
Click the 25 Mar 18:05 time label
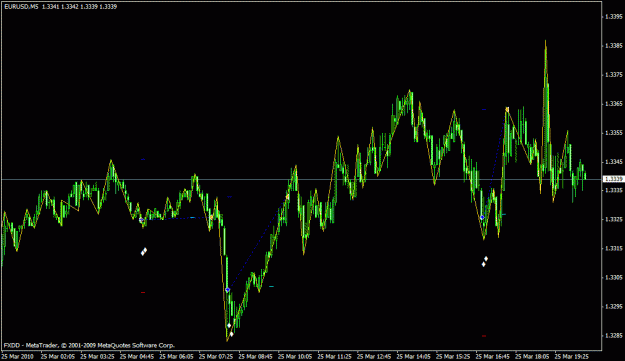click(532, 357)
